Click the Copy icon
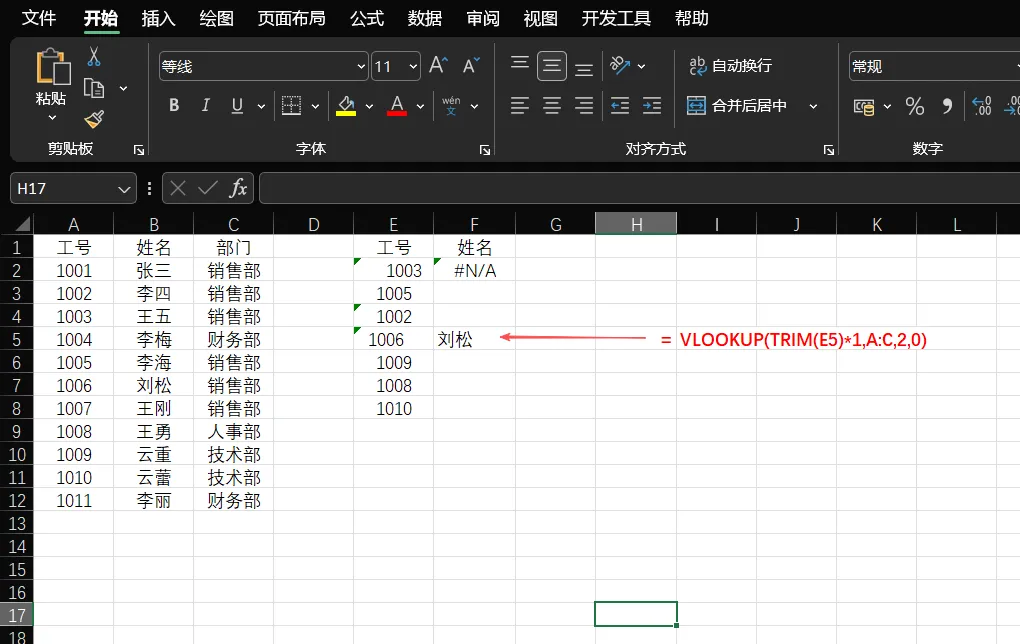This screenshot has width=1020, height=644. point(94,88)
